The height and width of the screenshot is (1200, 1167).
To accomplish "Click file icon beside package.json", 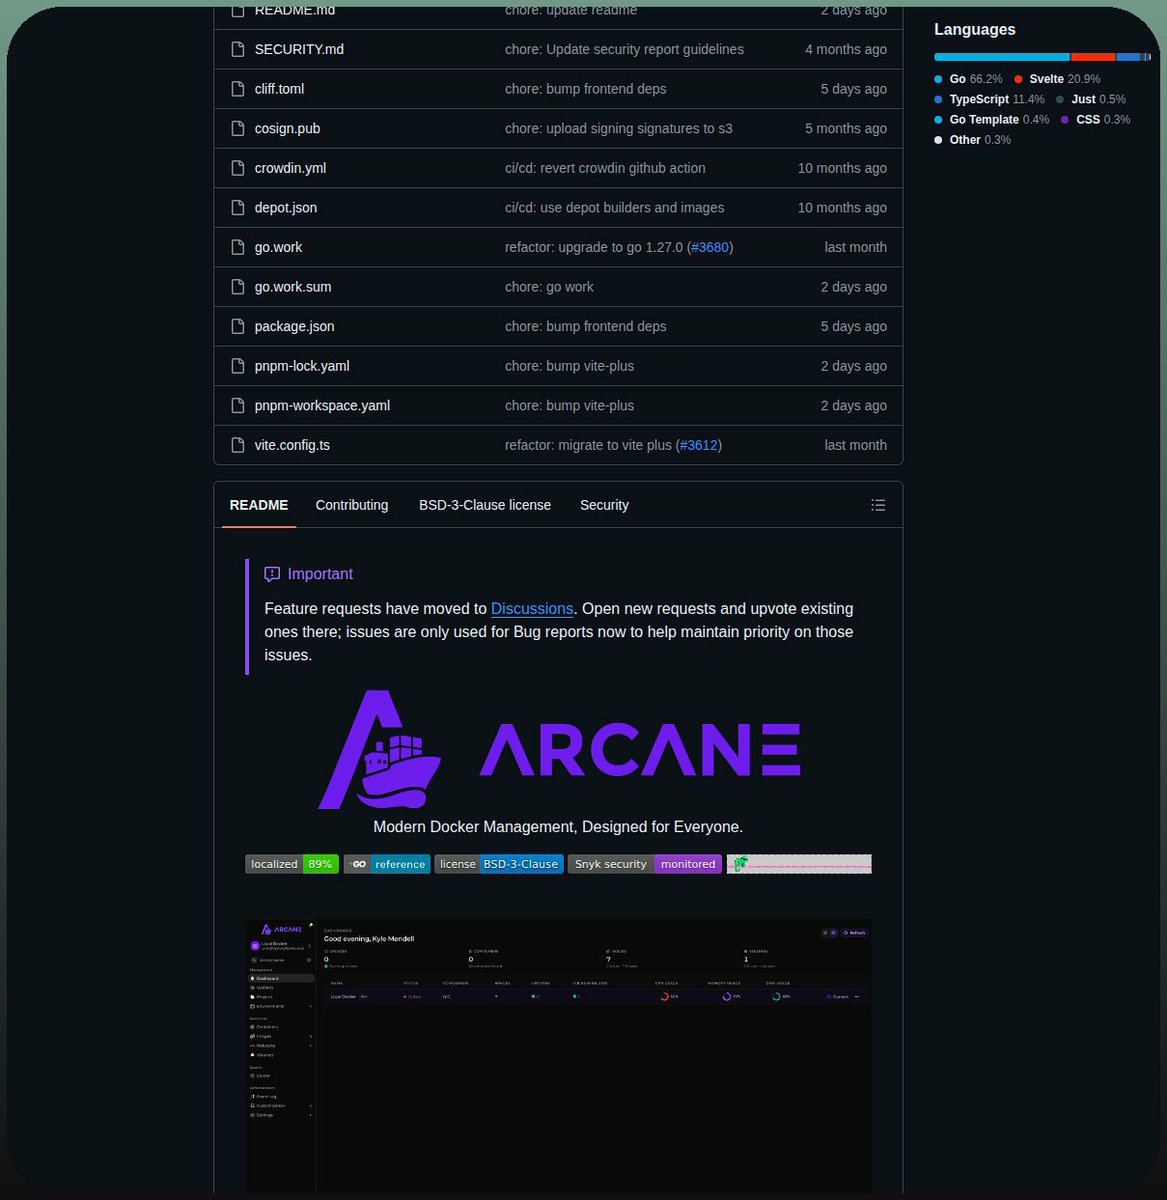I will coord(237,326).
